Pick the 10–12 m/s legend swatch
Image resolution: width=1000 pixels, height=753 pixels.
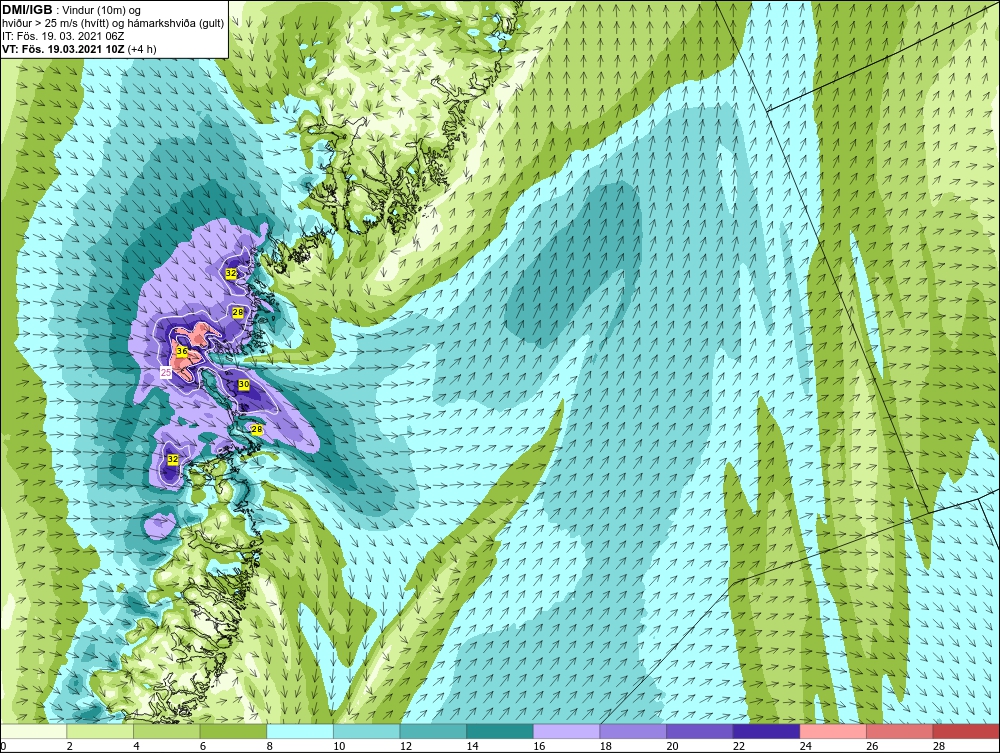pyautogui.click(x=367, y=731)
